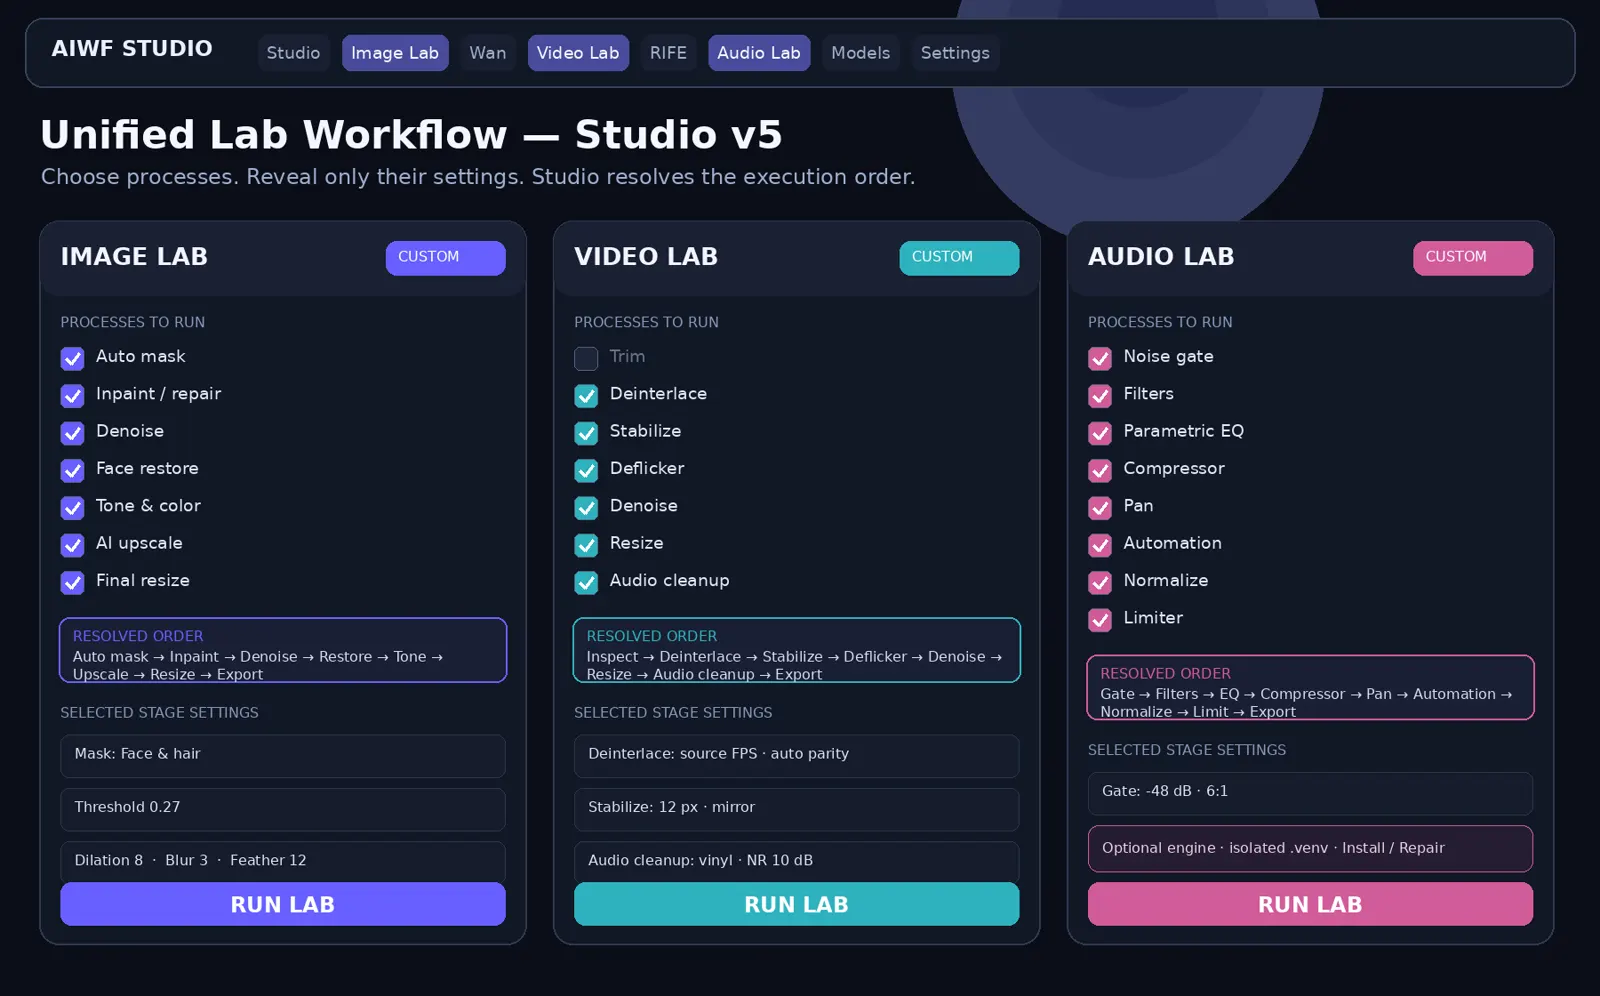Toggle Tone & color checkbox
The height and width of the screenshot is (996, 1600).
pyautogui.click(x=73, y=508)
